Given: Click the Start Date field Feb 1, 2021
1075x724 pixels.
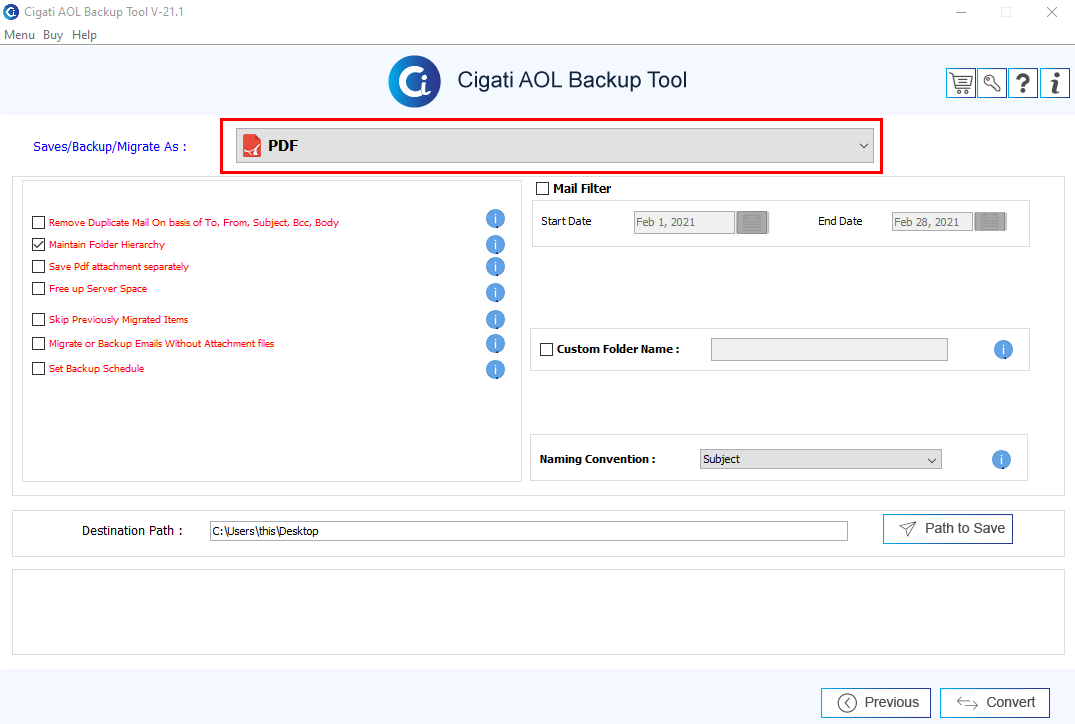Looking at the screenshot, I should 684,222.
